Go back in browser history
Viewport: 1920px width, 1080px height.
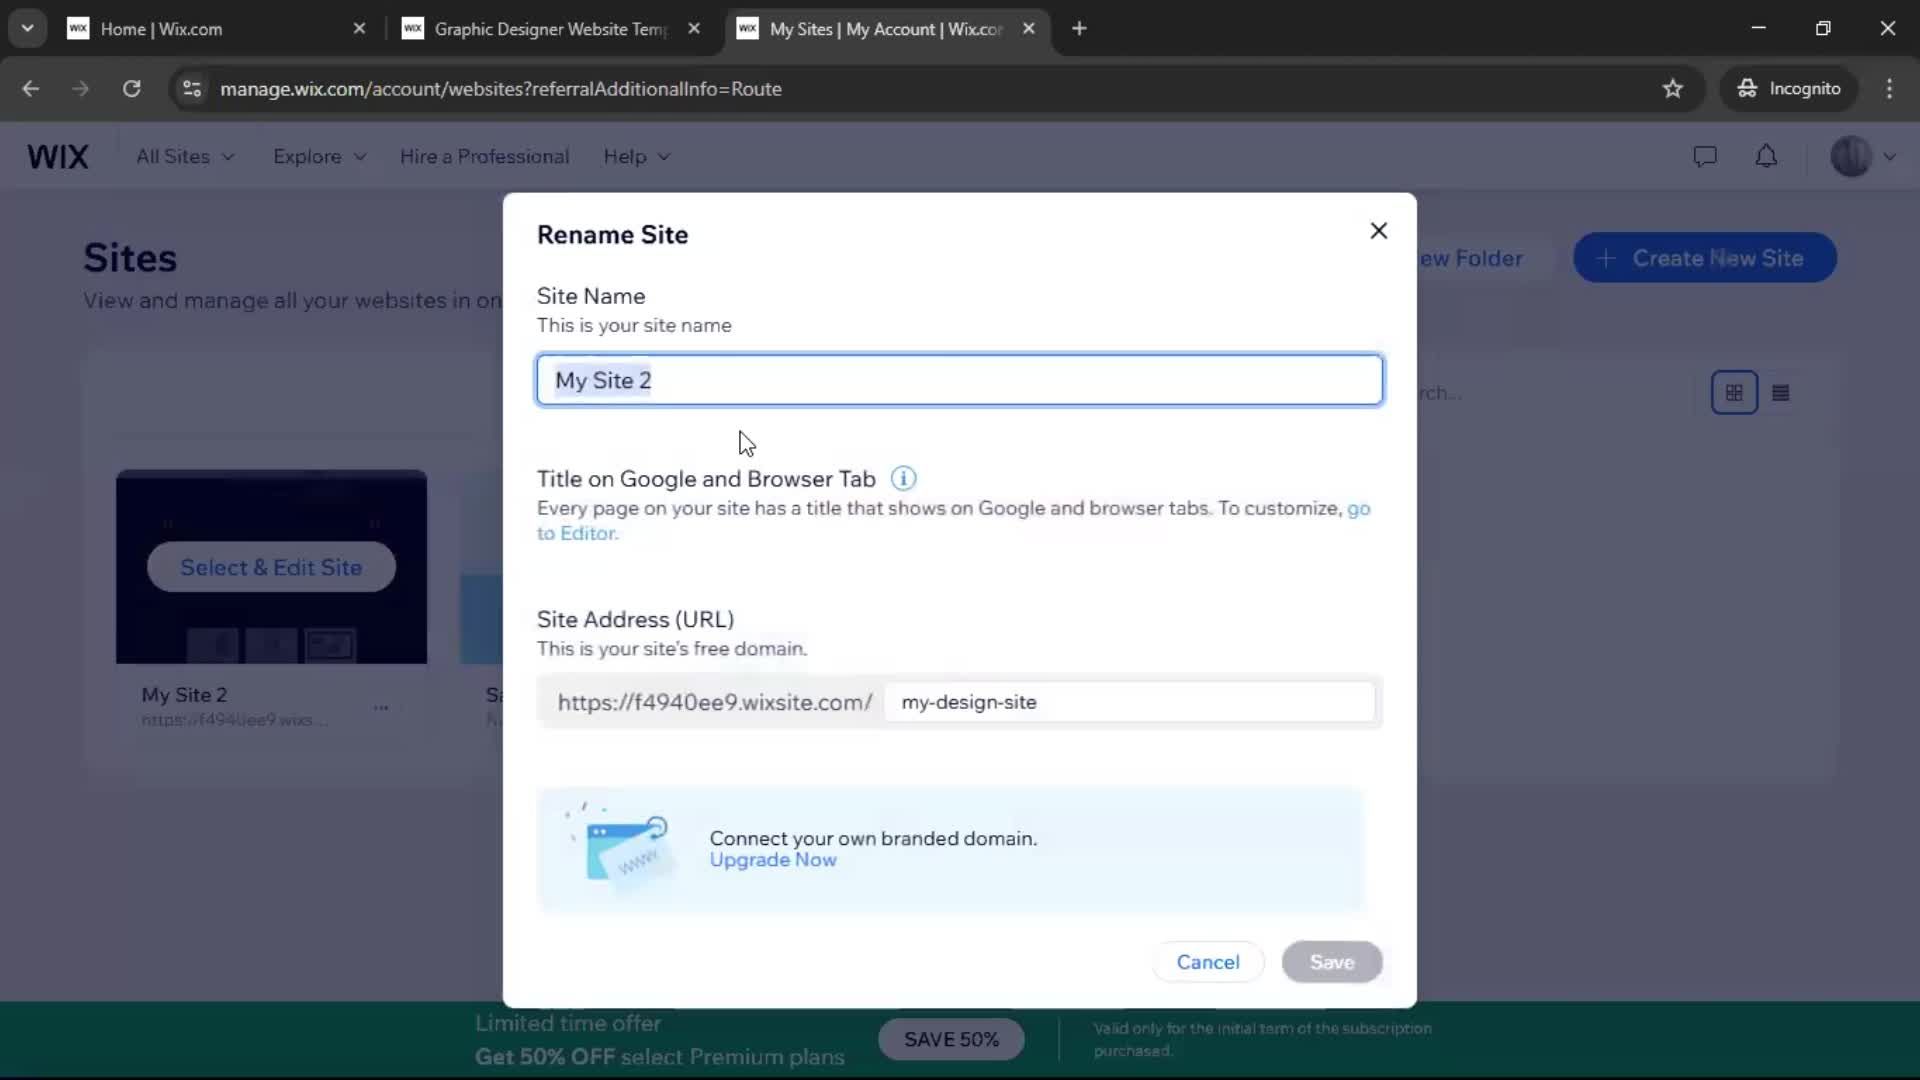point(31,89)
